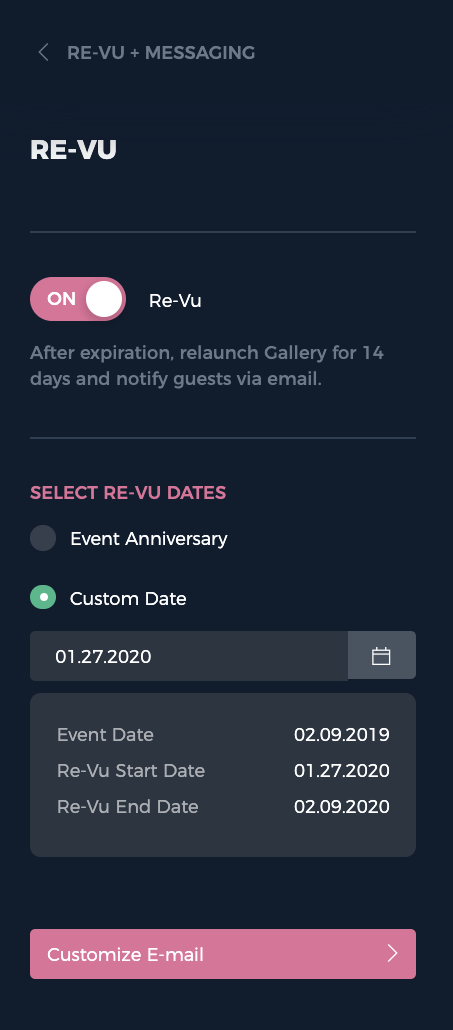The width and height of the screenshot is (453, 1030).
Task: Click the 01.27.2020 date input field
Action: (189, 656)
